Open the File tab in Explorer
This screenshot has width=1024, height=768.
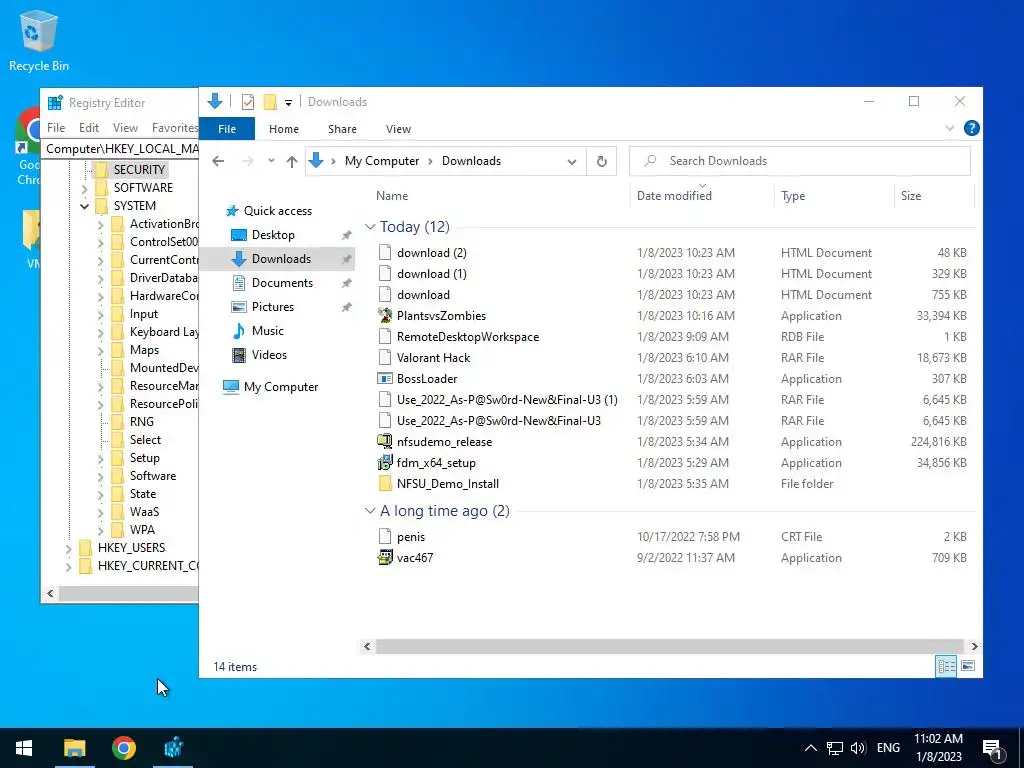[227, 129]
